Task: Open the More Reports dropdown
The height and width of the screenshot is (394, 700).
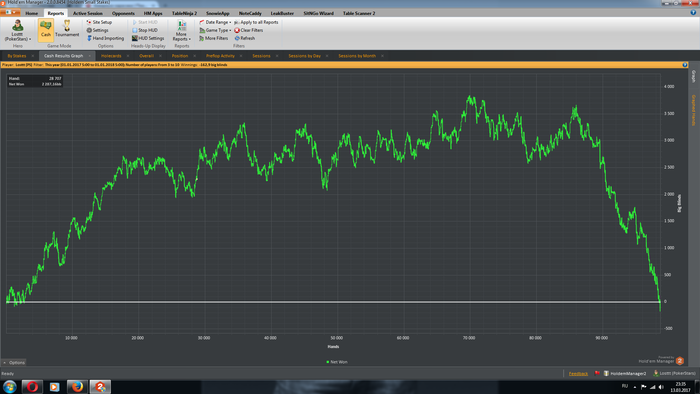Action: 181,30
